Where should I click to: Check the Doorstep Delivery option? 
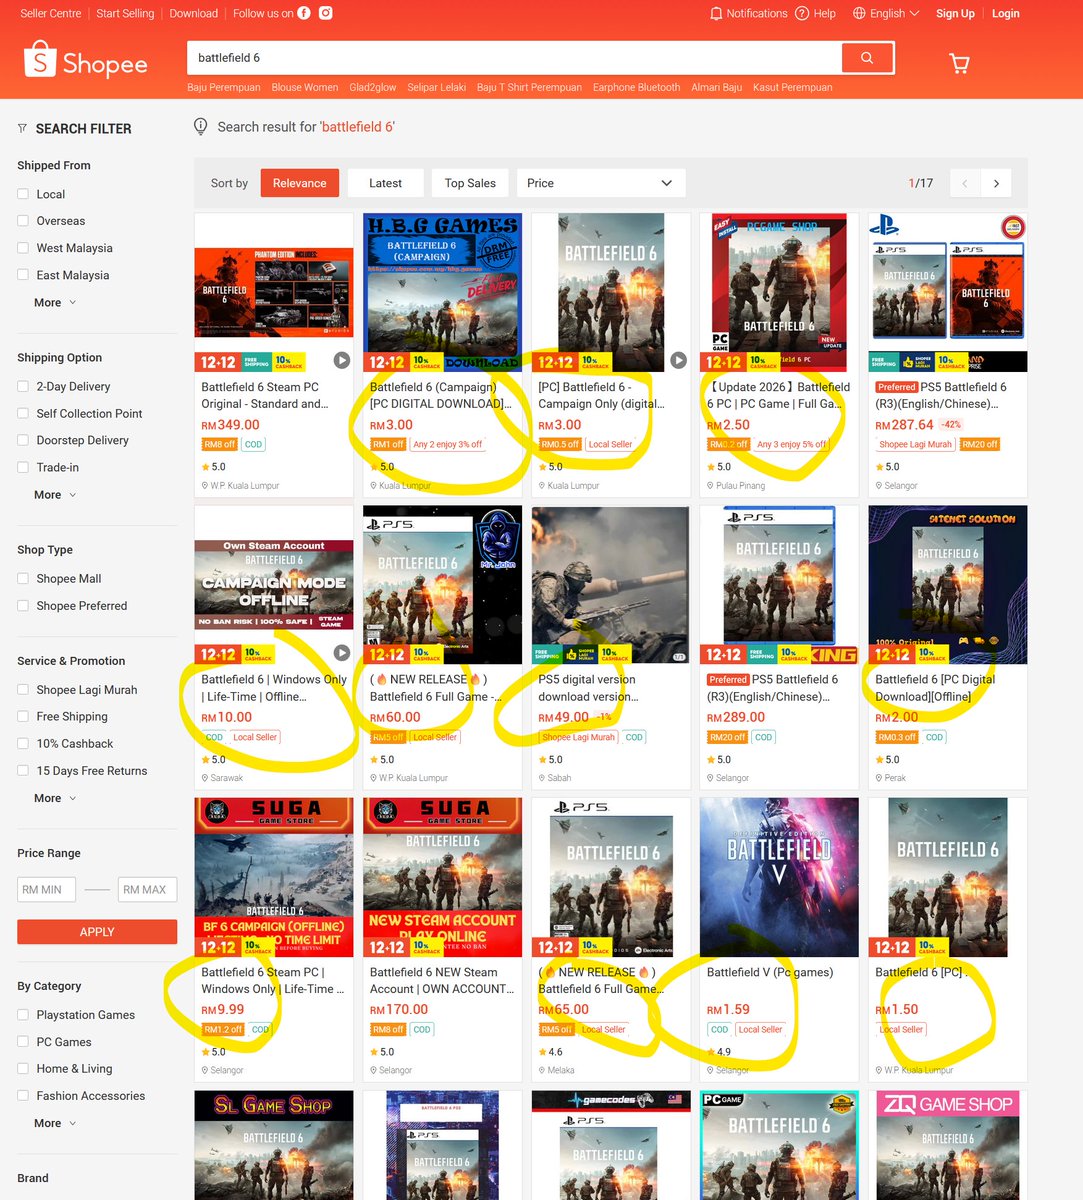pos(23,440)
